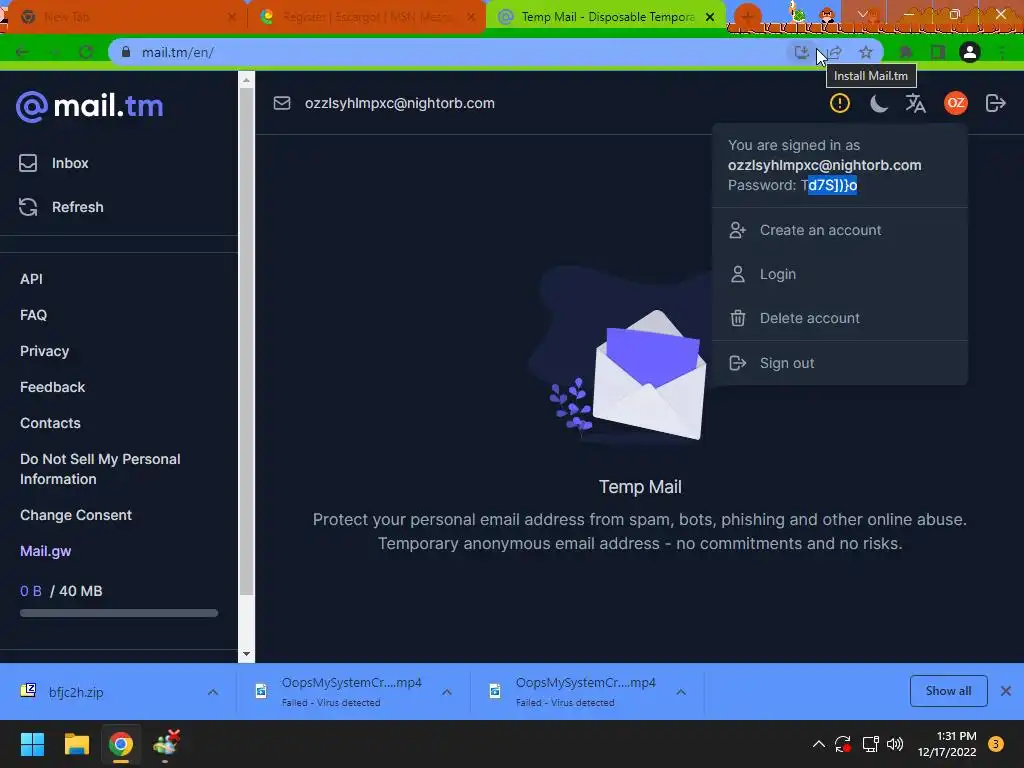The width and height of the screenshot is (1024, 768).
Task: Click the Install Mail.tm icon in the address bar
Action: click(801, 52)
